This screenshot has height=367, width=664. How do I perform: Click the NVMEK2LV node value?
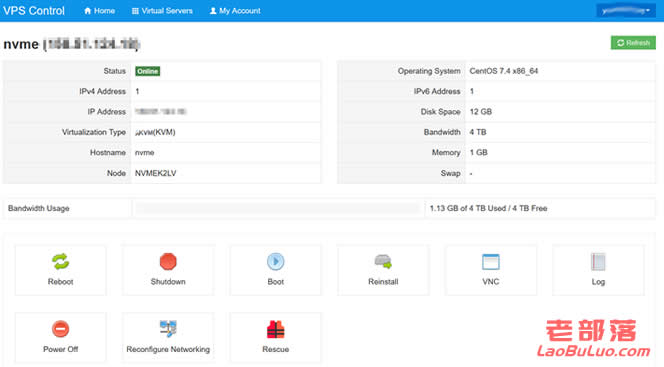(x=155, y=173)
